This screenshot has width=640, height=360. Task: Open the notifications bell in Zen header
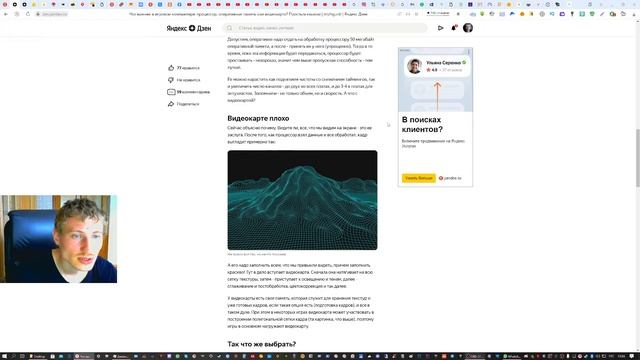(453, 28)
